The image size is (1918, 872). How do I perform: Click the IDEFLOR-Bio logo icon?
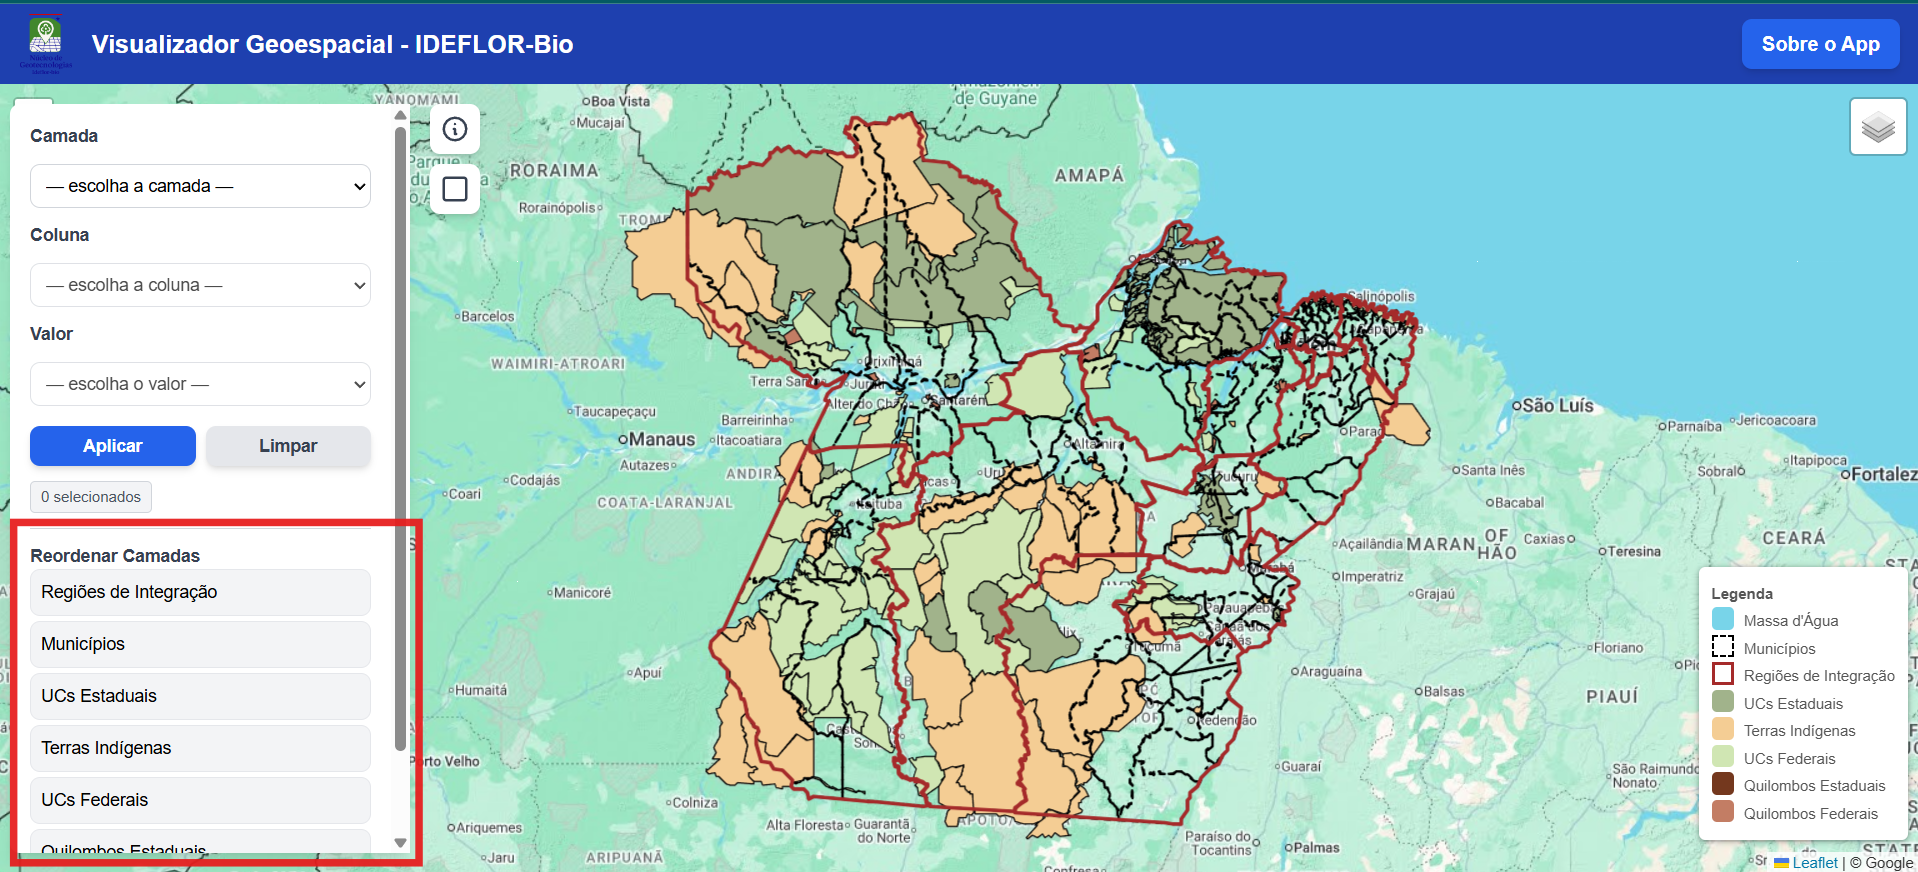pos(45,43)
